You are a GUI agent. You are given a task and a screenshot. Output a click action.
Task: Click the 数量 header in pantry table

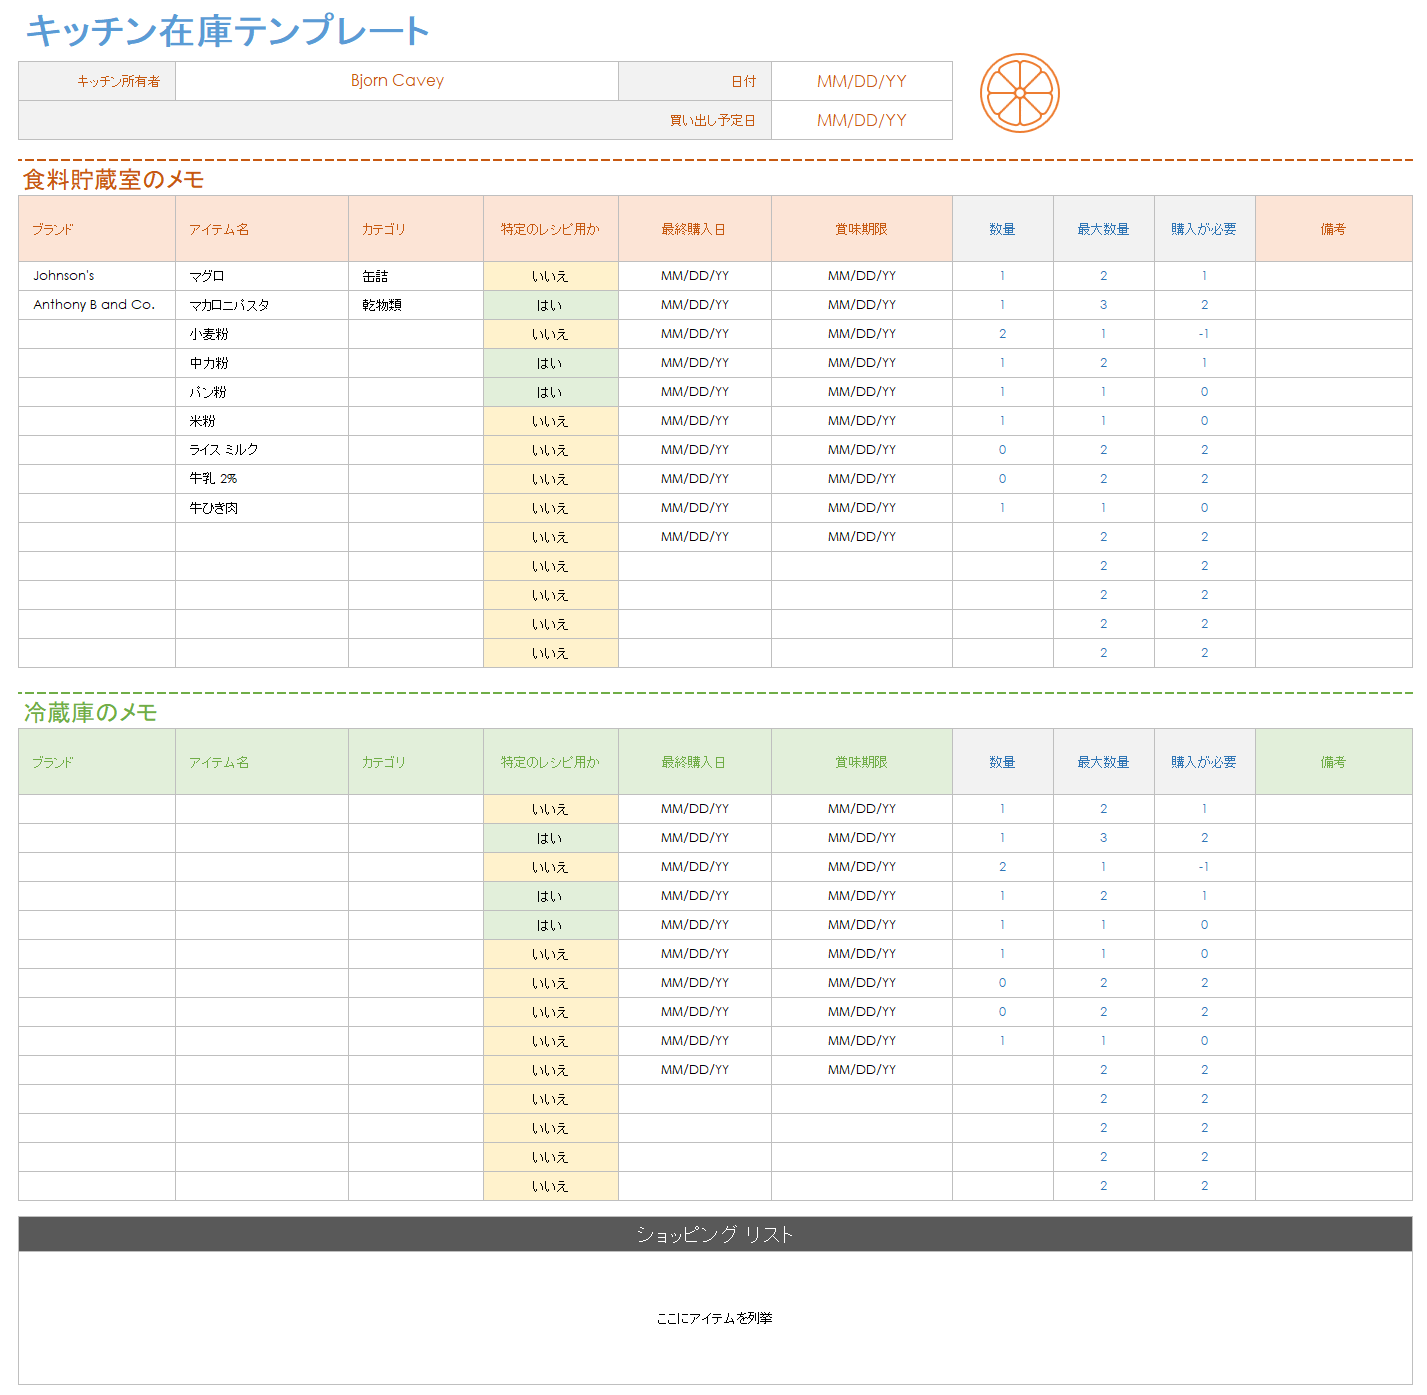tap(1003, 229)
